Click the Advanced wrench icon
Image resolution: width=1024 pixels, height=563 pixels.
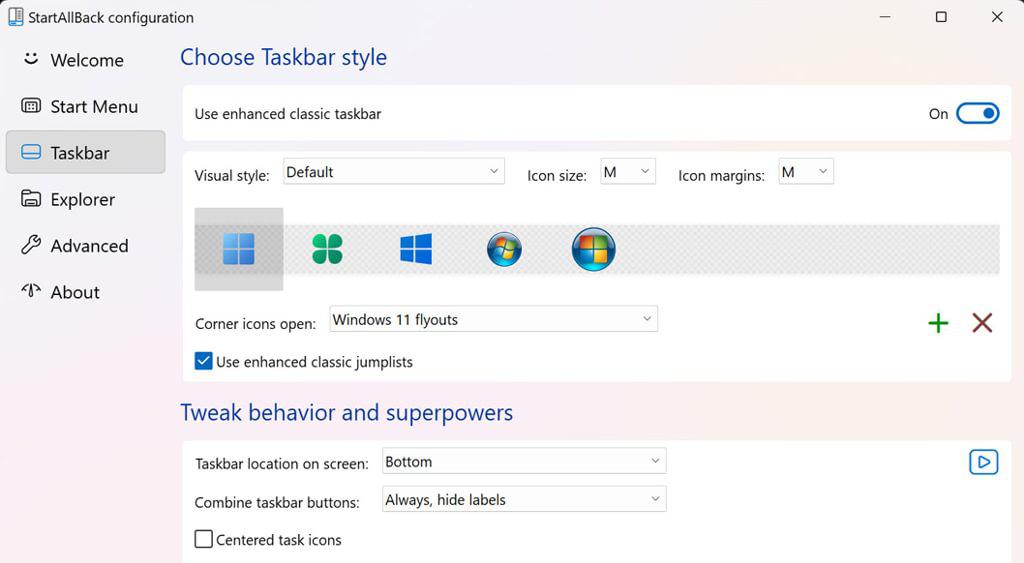pos(31,245)
